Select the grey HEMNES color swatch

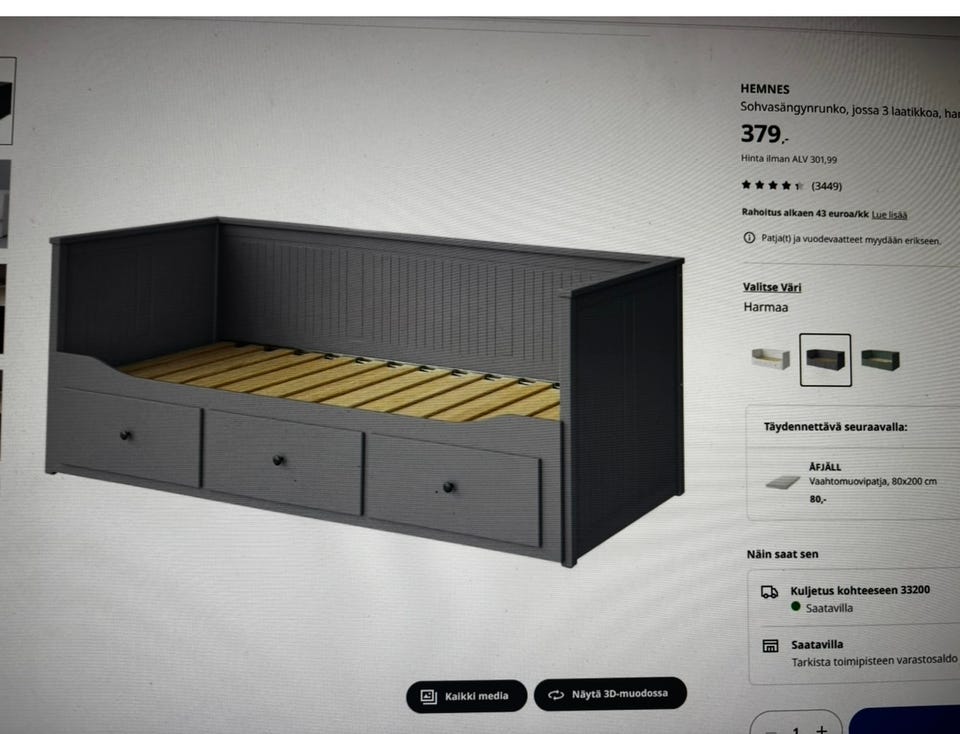825,359
